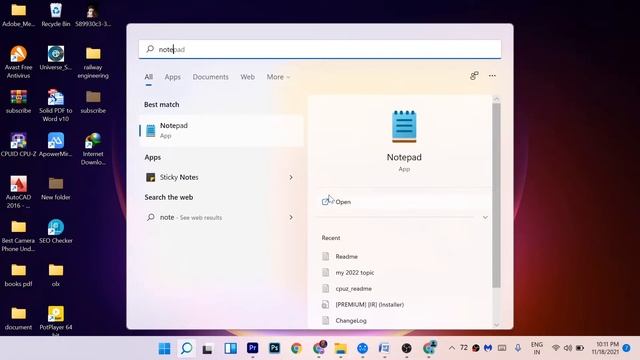This screenshot has width=640, height=360.
Task: Open recent file my 2022 topic
Action: pos(355,272)
